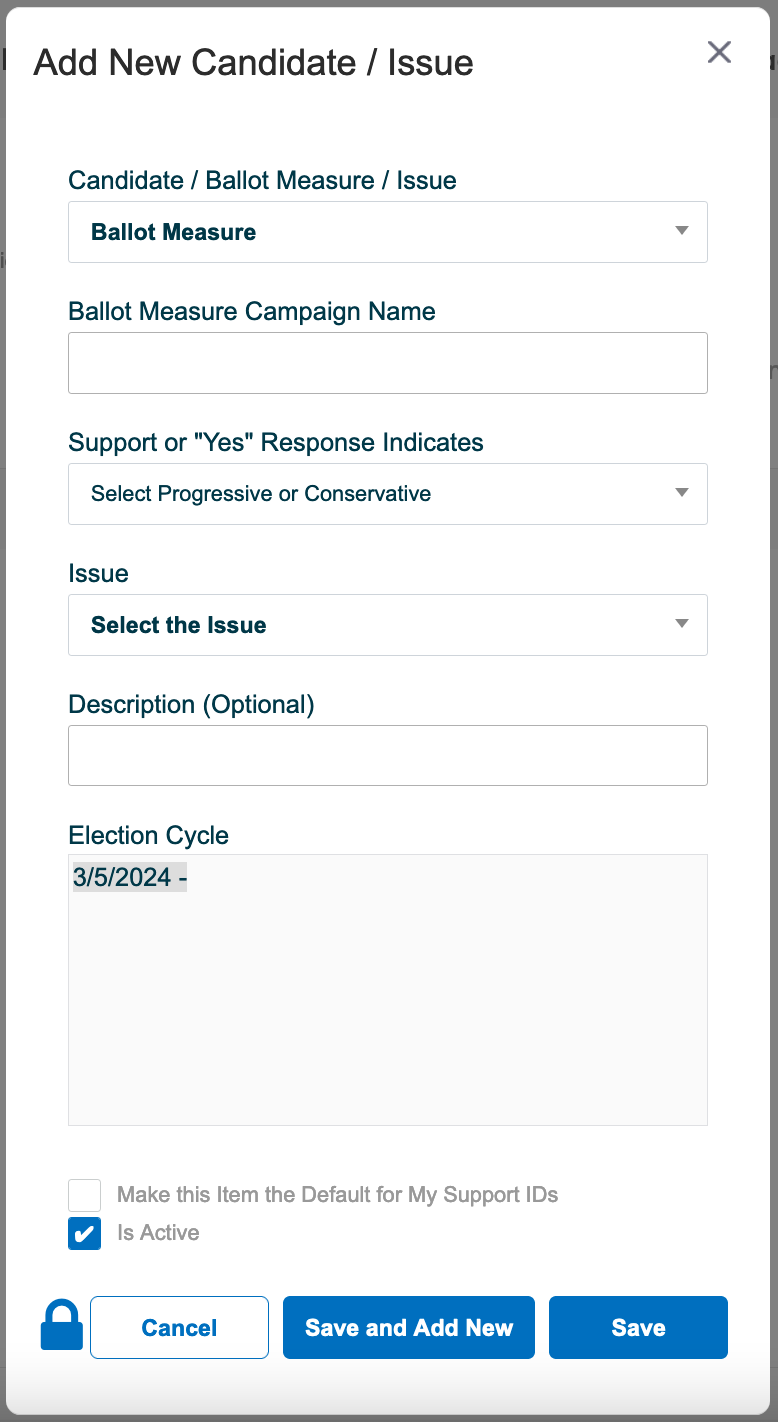This screenshot has width=778, height=1422.
Task: Click into the Description (Optional) field
Action: point(388,755)
